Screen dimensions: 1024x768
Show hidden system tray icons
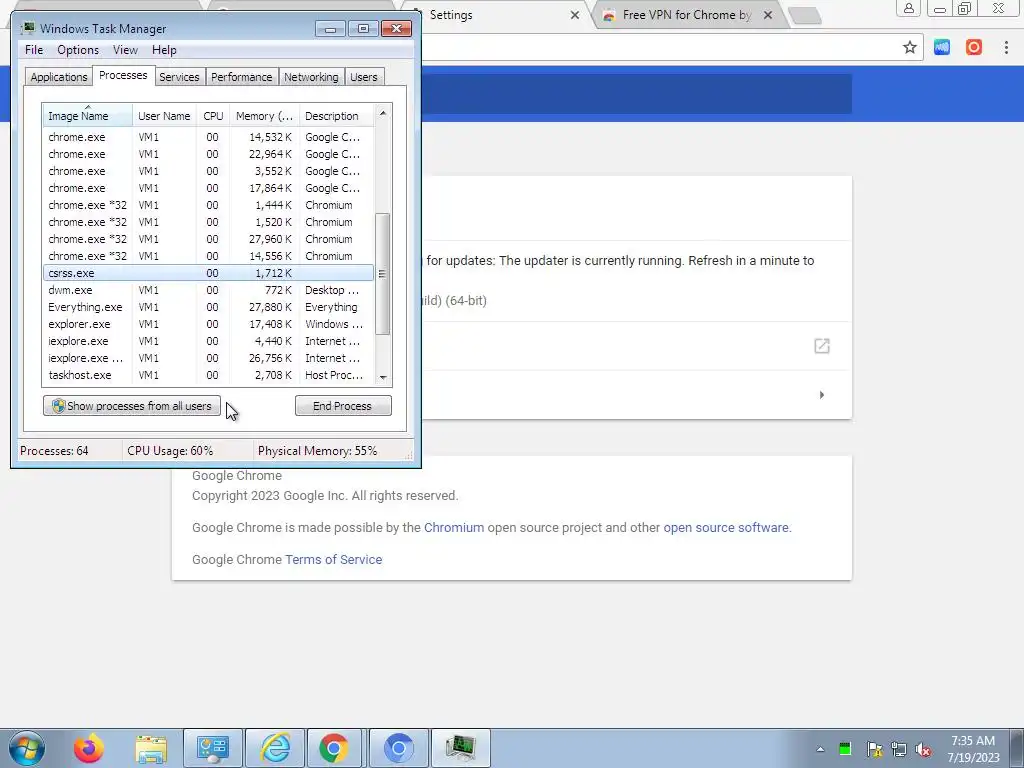pyautogui.click(x=820, y=749)
